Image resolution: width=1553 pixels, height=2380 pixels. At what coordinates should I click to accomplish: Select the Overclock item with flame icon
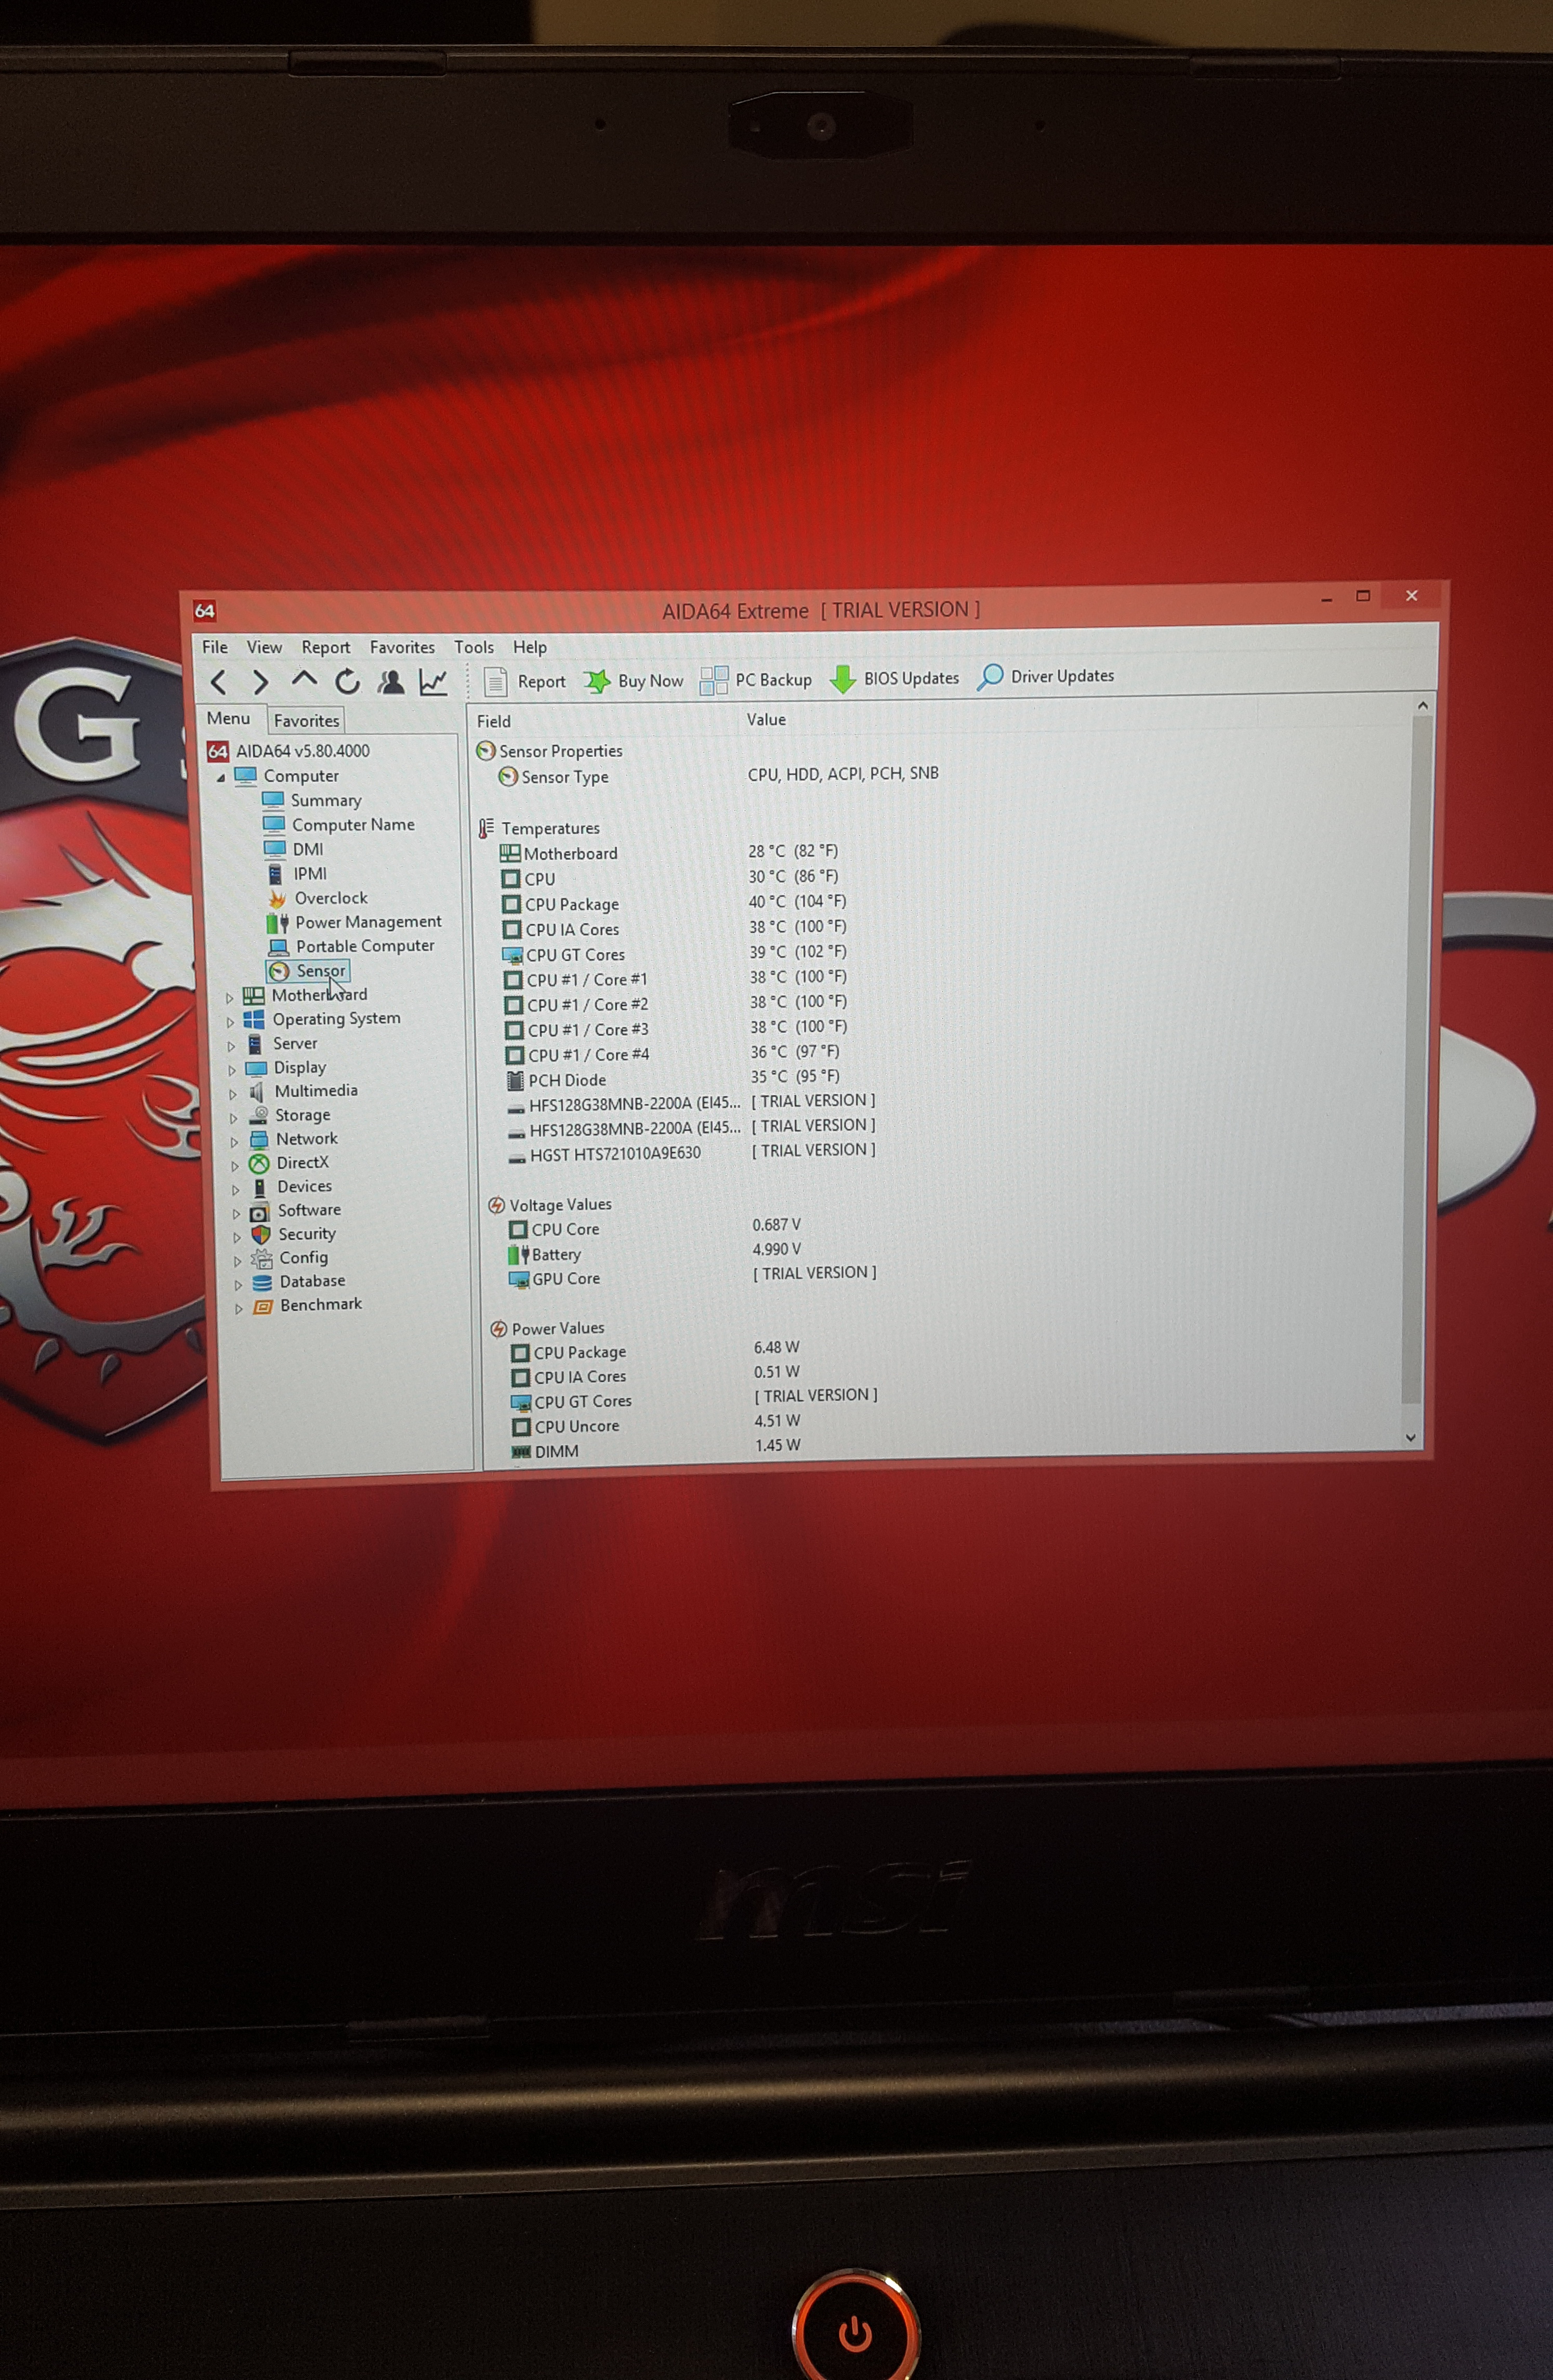317,898
